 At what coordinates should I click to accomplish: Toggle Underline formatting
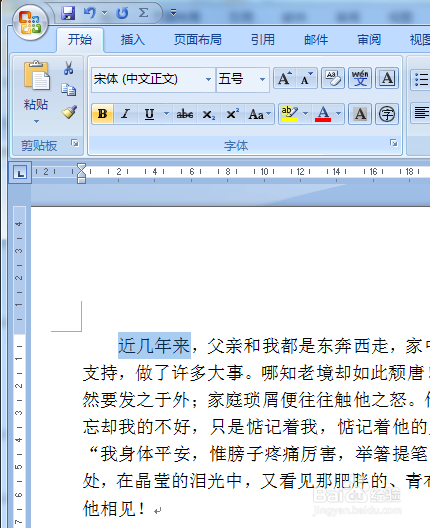pos(149,114)
